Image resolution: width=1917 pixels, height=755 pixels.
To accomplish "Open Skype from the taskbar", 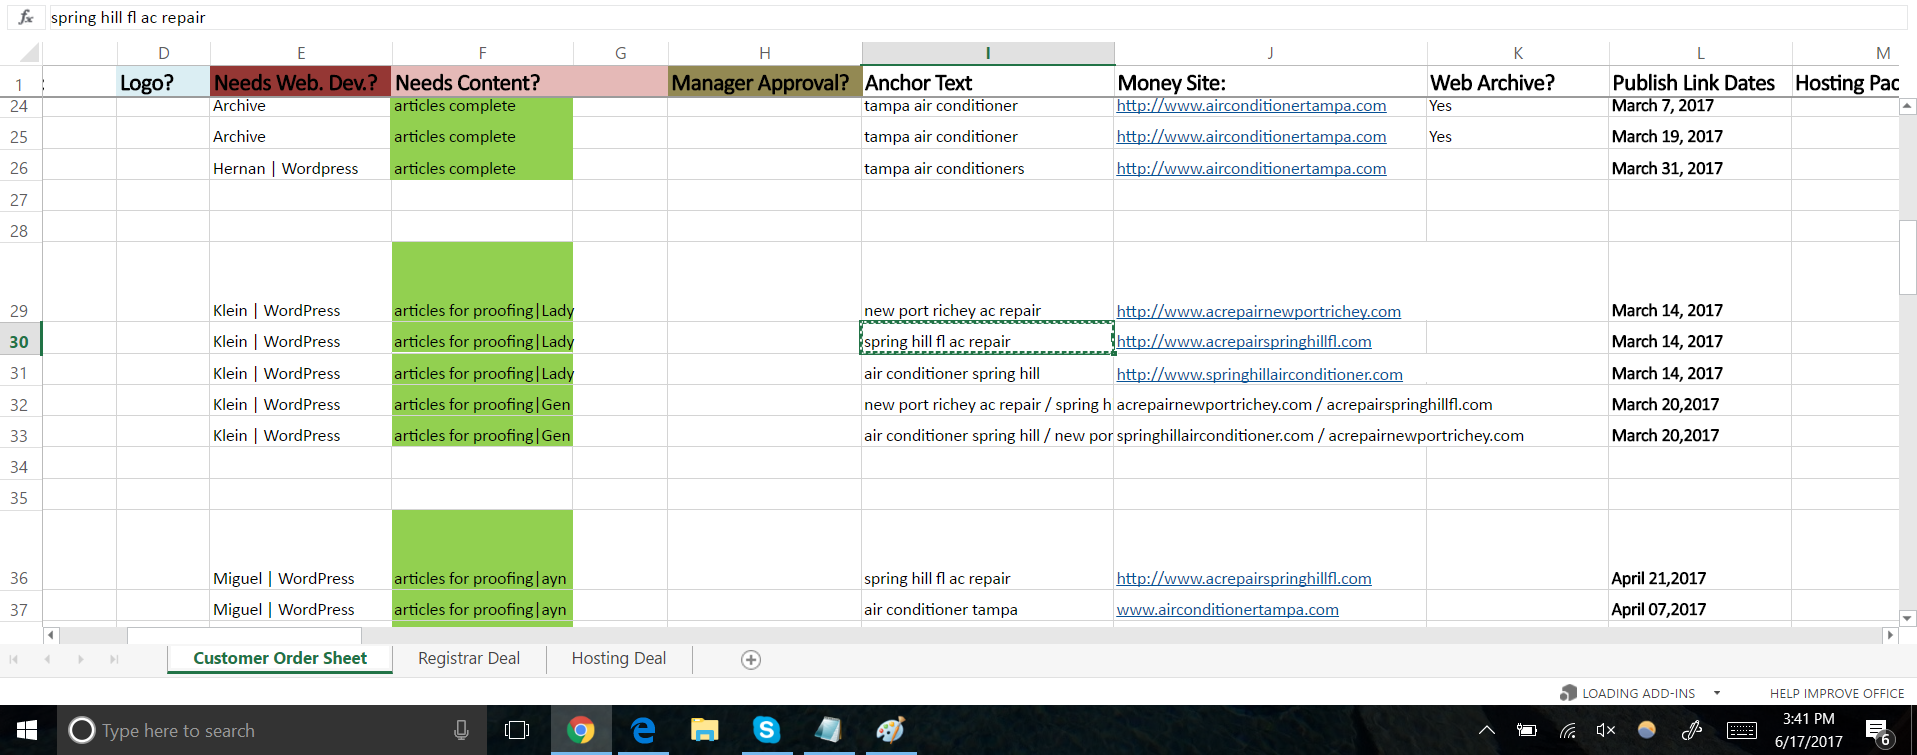I will (x=766, y=730).
